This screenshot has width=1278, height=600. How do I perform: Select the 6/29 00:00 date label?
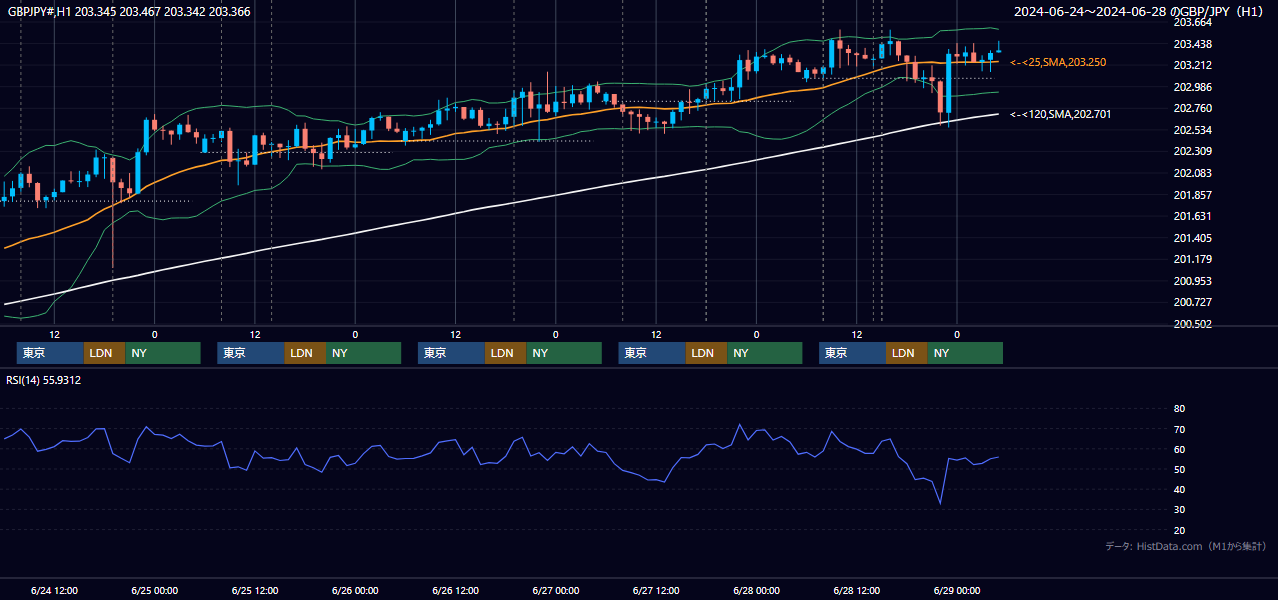pos(957,591)
